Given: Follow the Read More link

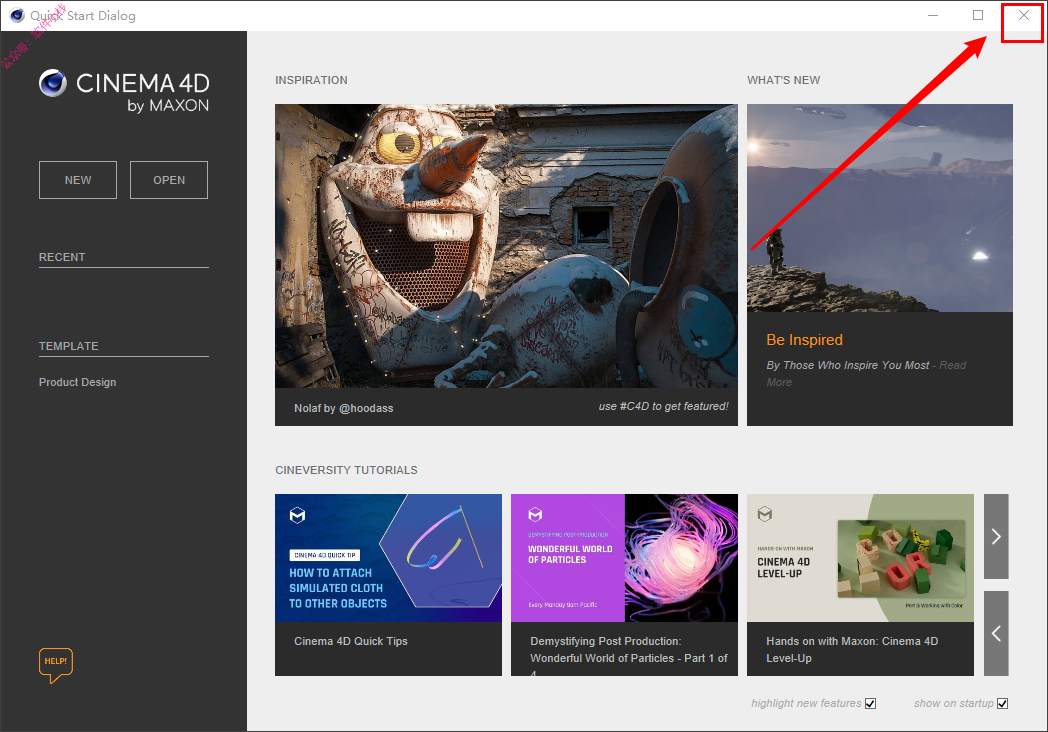Looking at the screenshot, I should (866, 374).
